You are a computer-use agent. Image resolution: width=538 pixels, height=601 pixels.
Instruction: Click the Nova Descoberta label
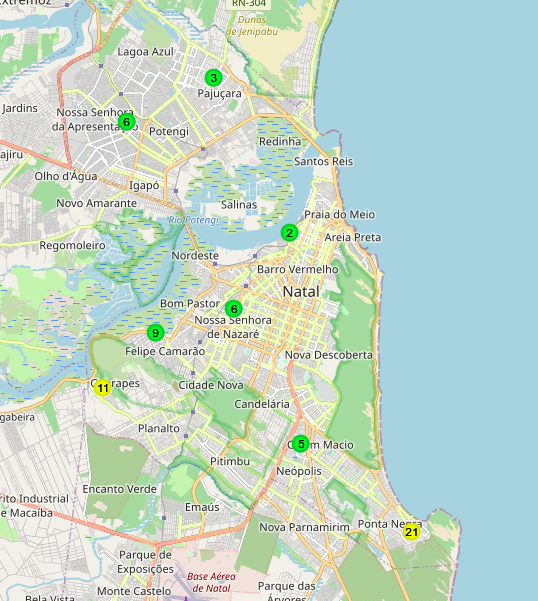[328, 355]
